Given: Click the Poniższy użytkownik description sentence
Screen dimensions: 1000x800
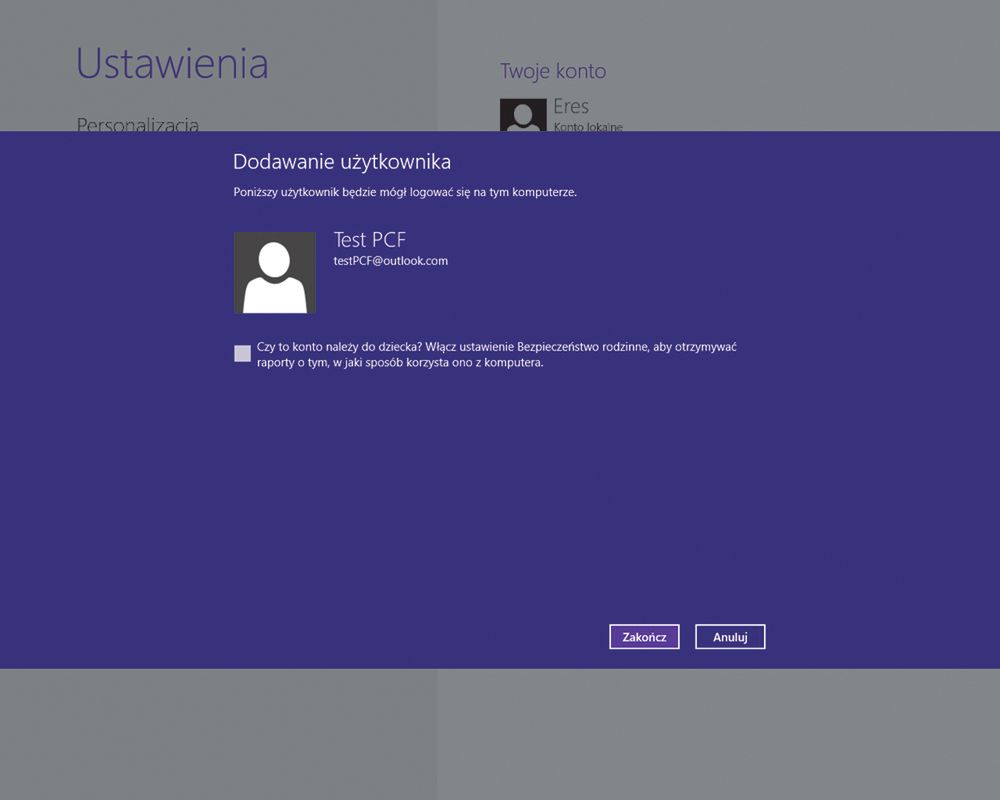Looking at the screenshot, I should [x=405, y=192].
